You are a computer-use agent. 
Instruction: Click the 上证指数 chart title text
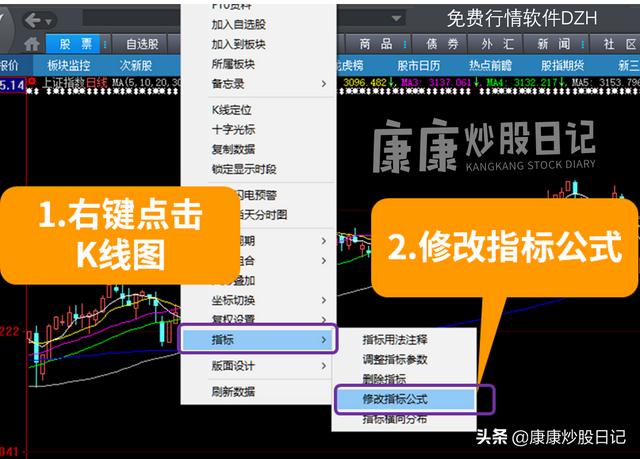[x=64, y=82]
